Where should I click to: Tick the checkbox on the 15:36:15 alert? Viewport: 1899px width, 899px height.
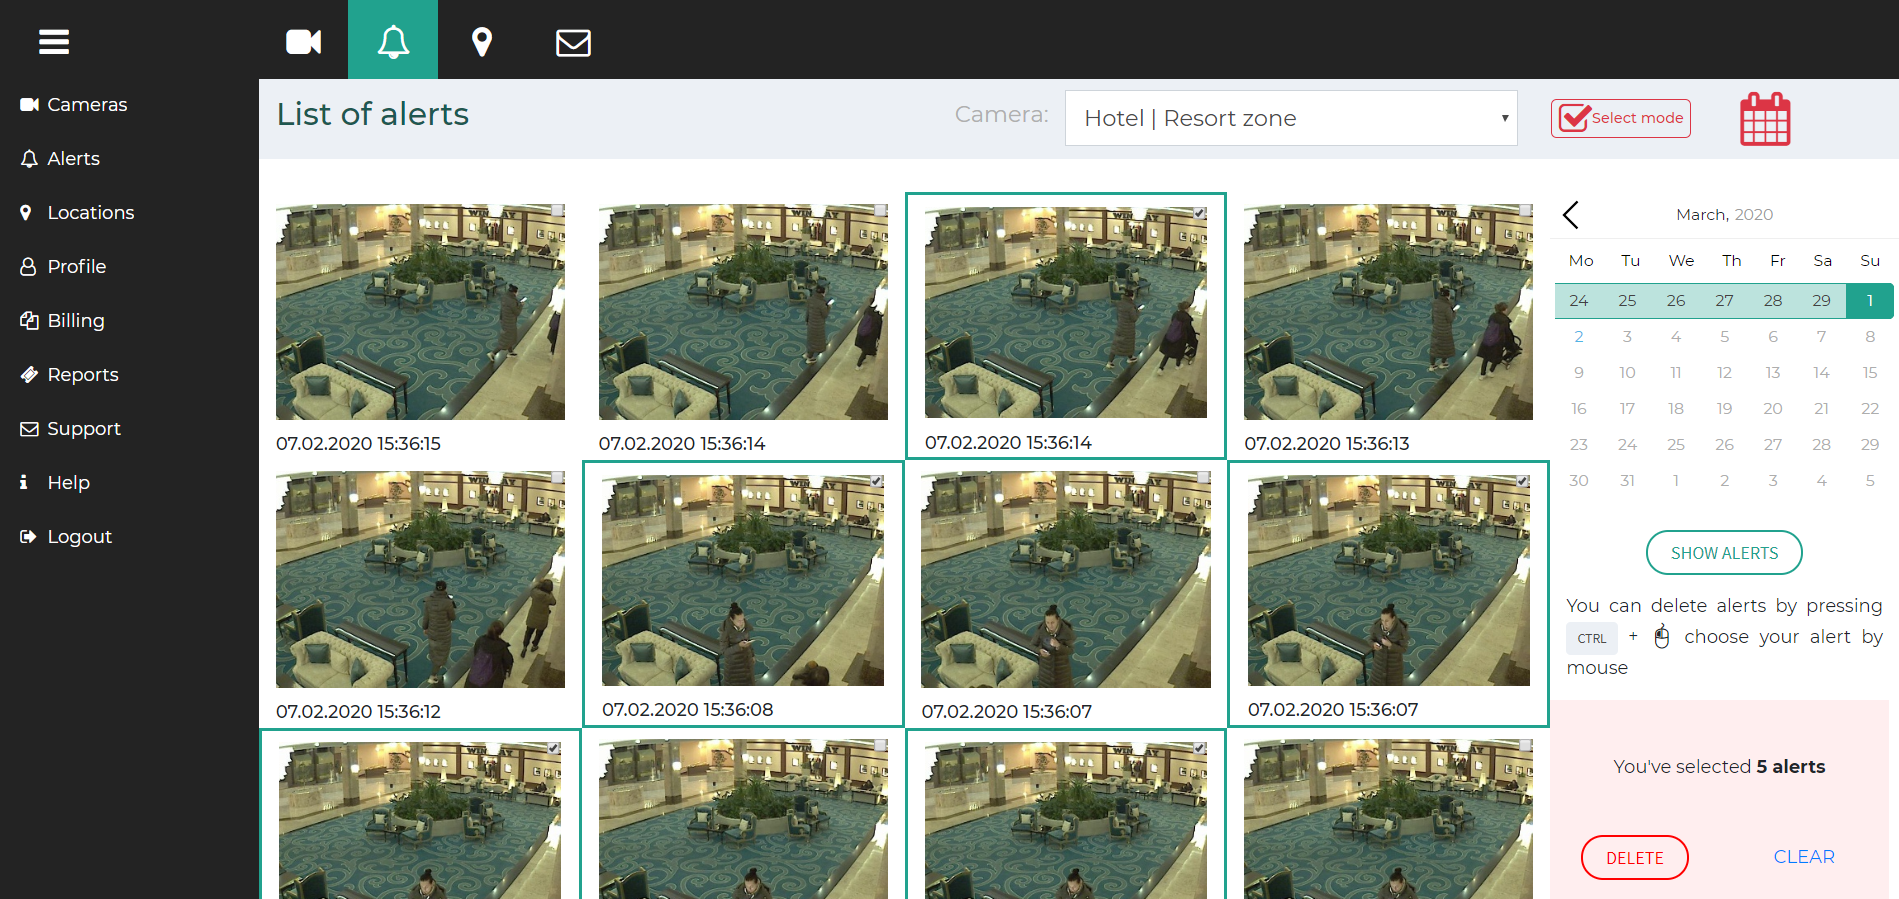[x=557, y=211]
